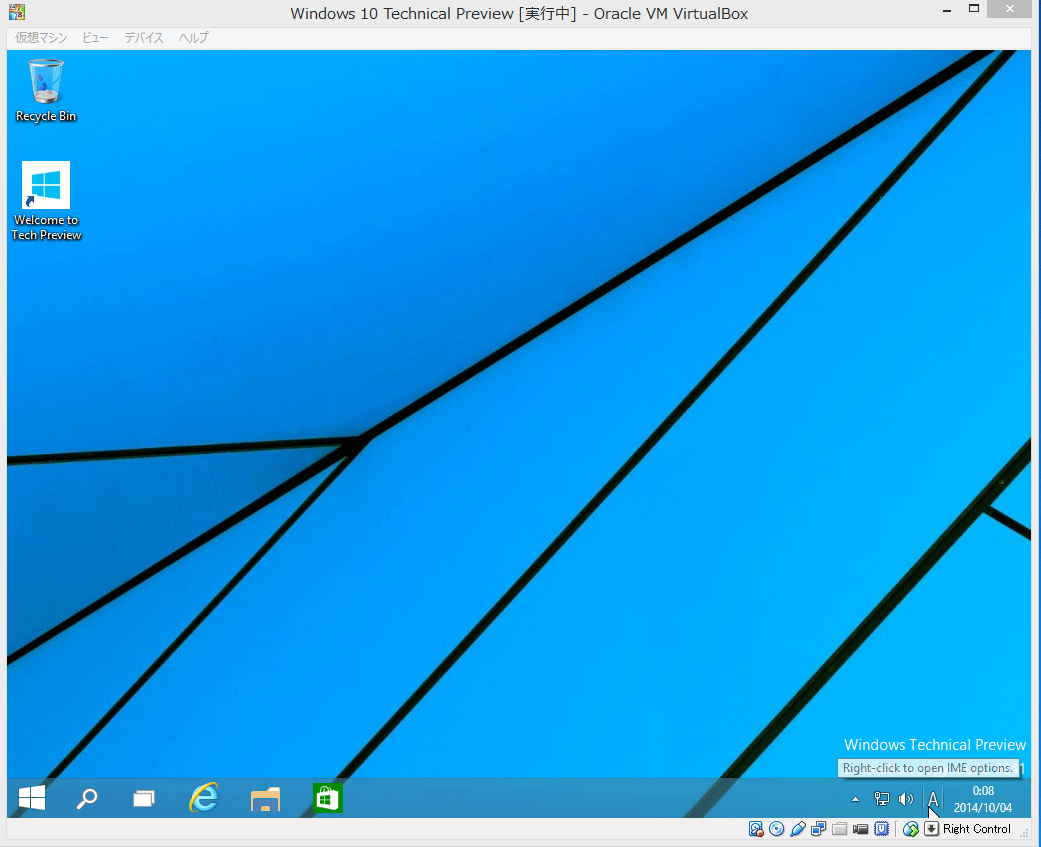Click the VirtualBox video capture status icon
Viewport: 1041px width, 847px height.
tap(860, 828)
